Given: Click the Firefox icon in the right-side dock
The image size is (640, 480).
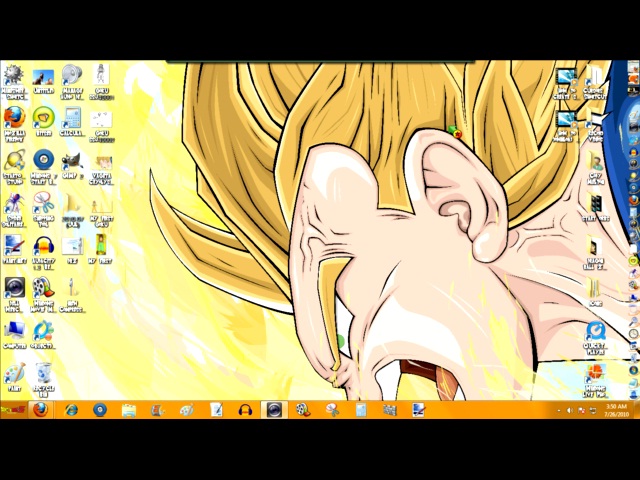Looking at the screenshot, I should pos(634,200).
